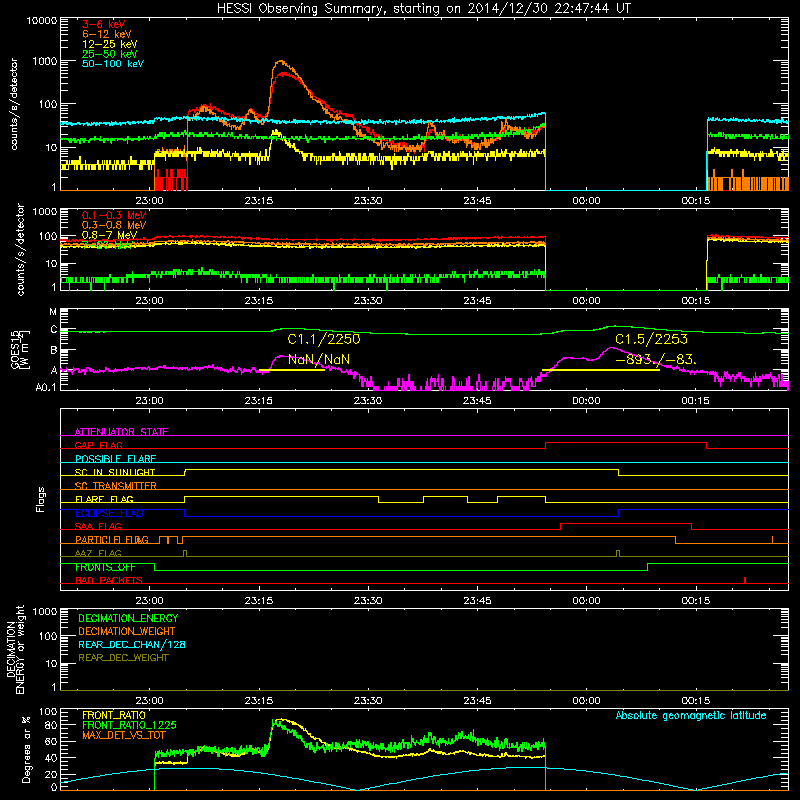The height and width of the screenshot is (800, 800).
Task: Click the 23:15 time label under Flags panel
Action: pos(259,601)
